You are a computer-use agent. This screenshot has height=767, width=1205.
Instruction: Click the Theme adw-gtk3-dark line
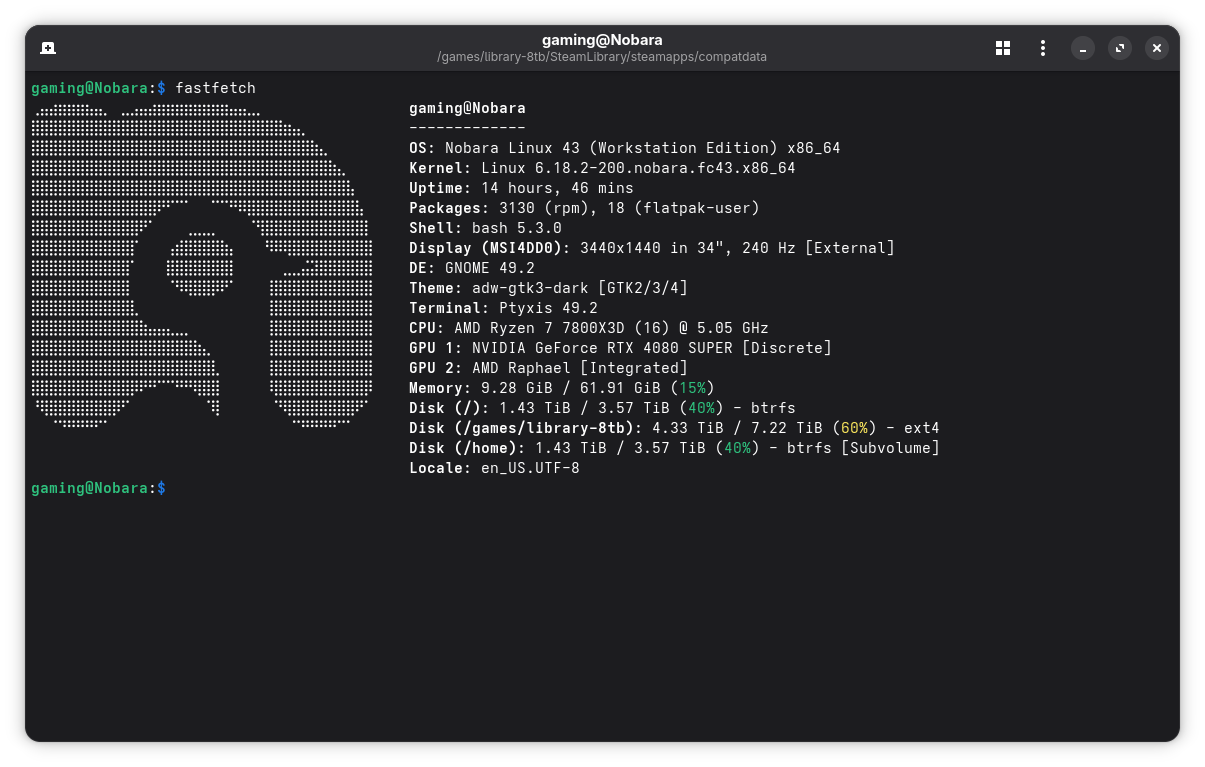pos(548,288)
